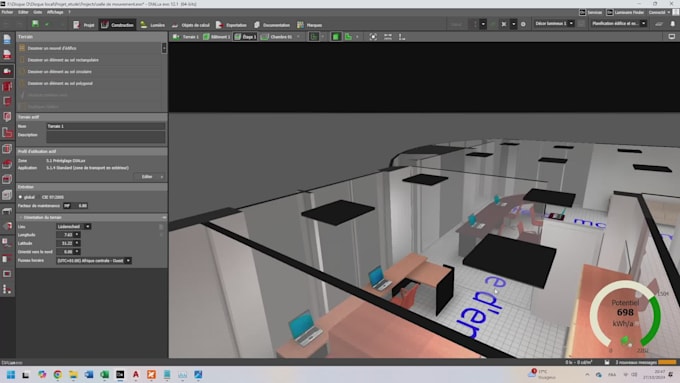
Task: Click the Orienté vers le nord stepper
Action: (x=77, y=252)
